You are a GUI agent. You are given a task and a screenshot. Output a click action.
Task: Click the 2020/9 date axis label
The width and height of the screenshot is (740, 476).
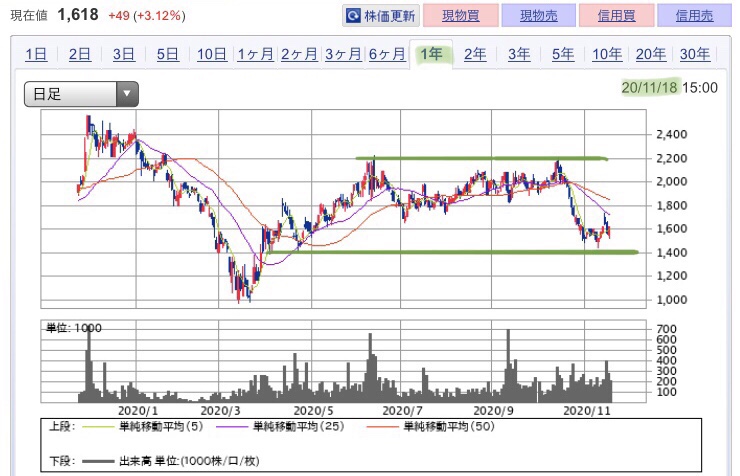[493, 410]
